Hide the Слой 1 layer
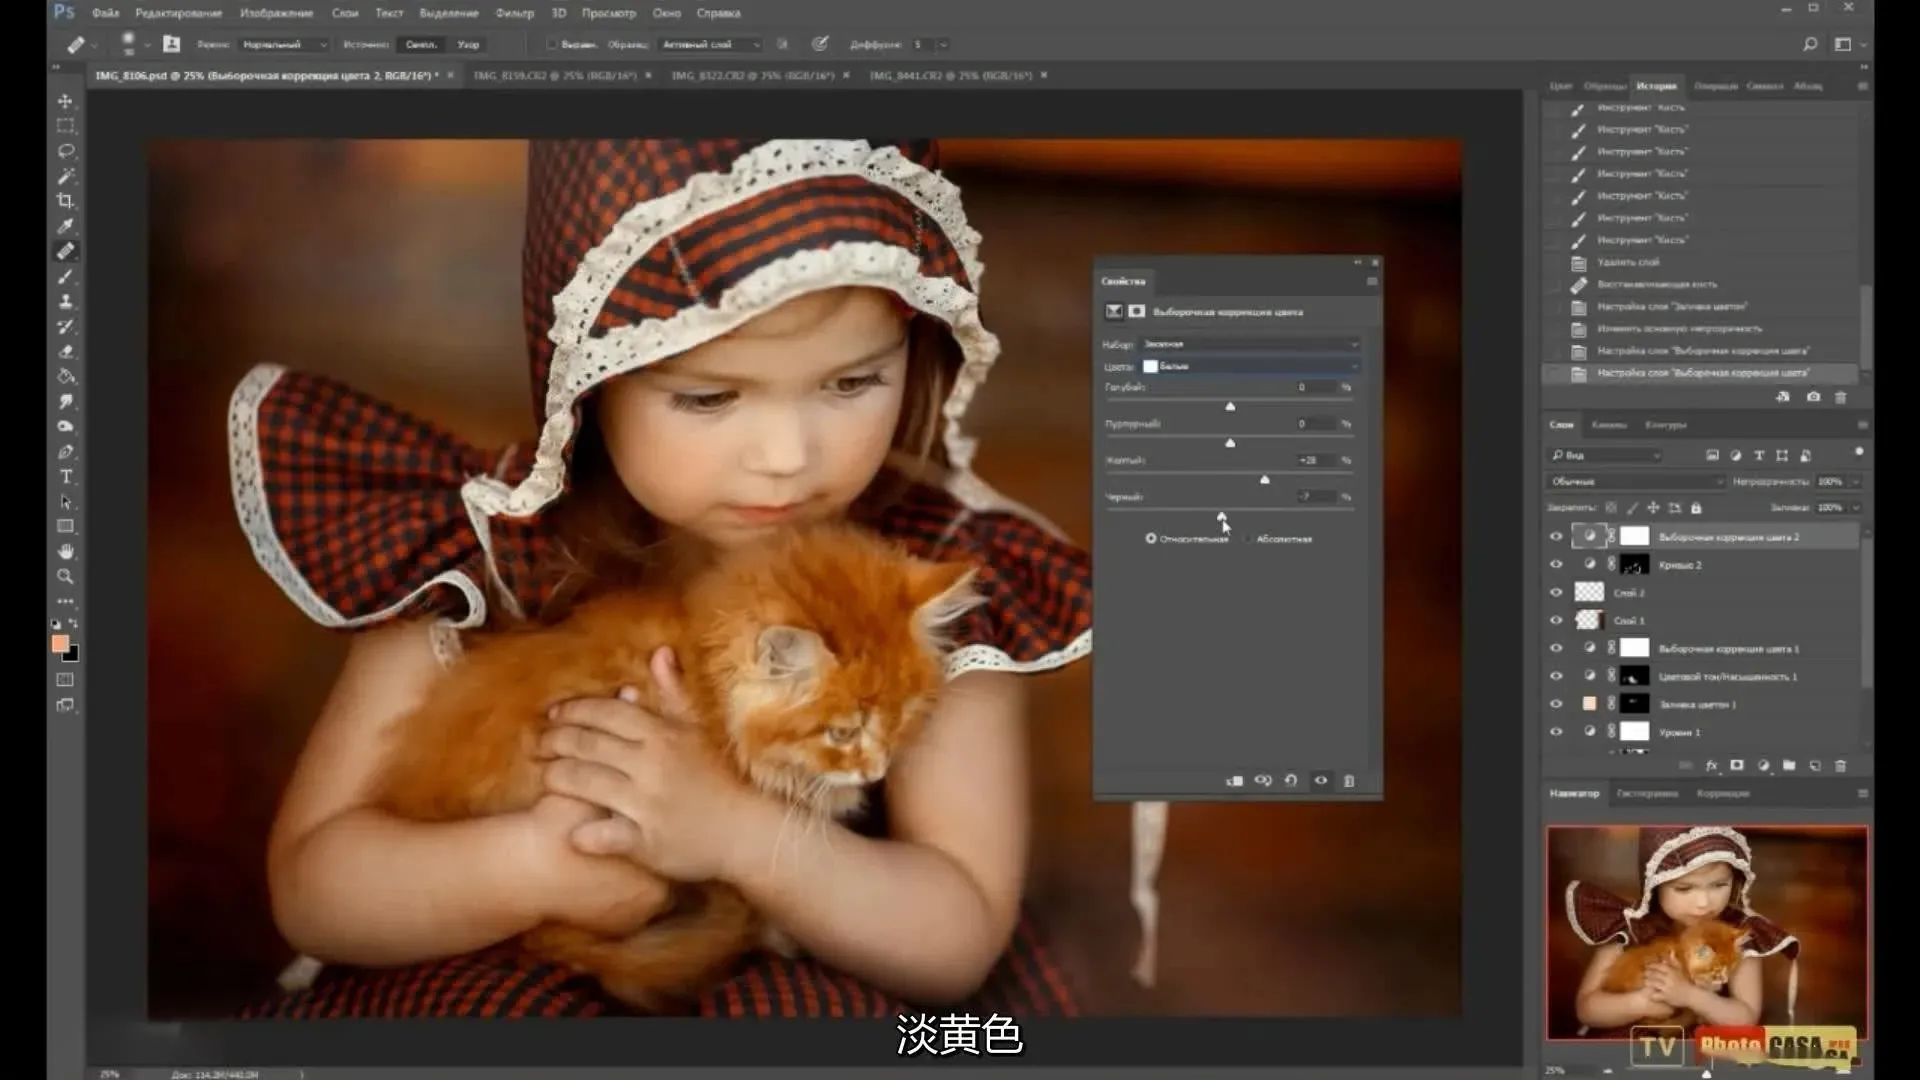The image size is (1920, 1080). [1556, 621]
